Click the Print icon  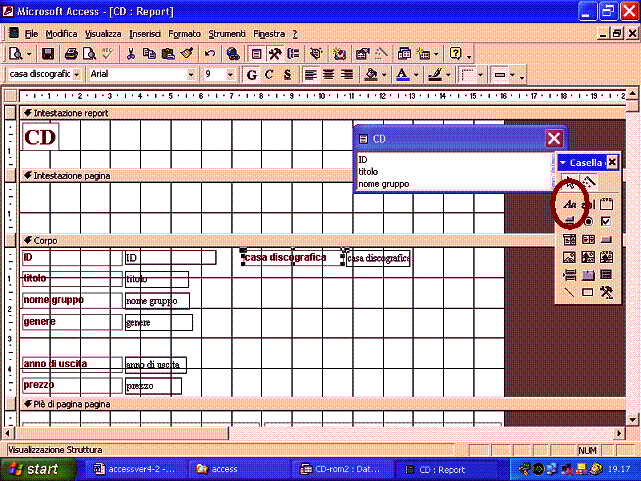tap(71, 54)
